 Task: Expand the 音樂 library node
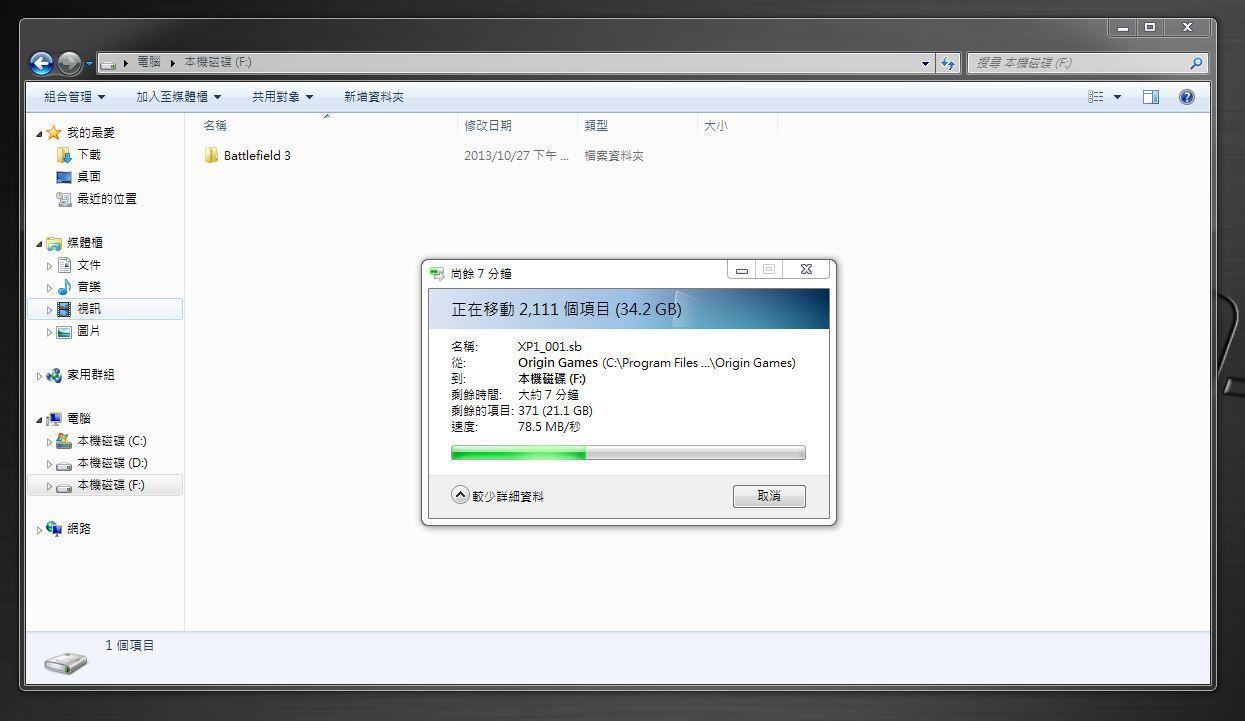49,288
